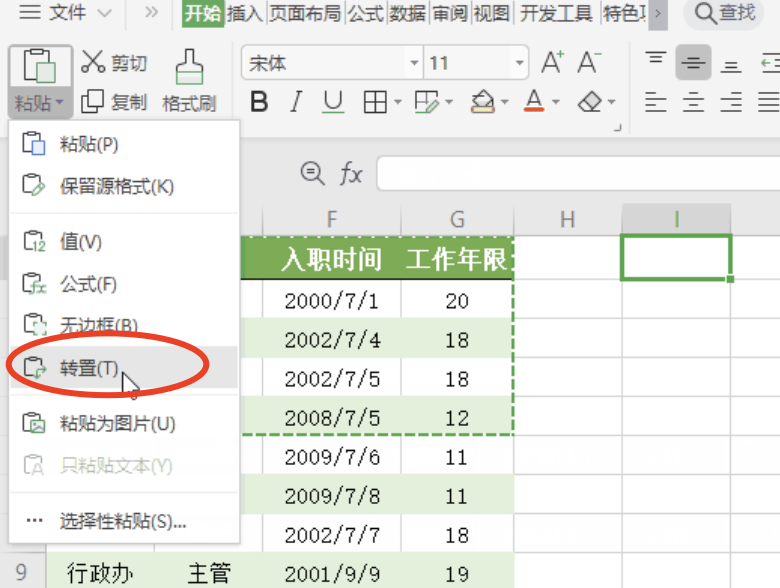Switch to the 公式 tab

coord(366,13)
